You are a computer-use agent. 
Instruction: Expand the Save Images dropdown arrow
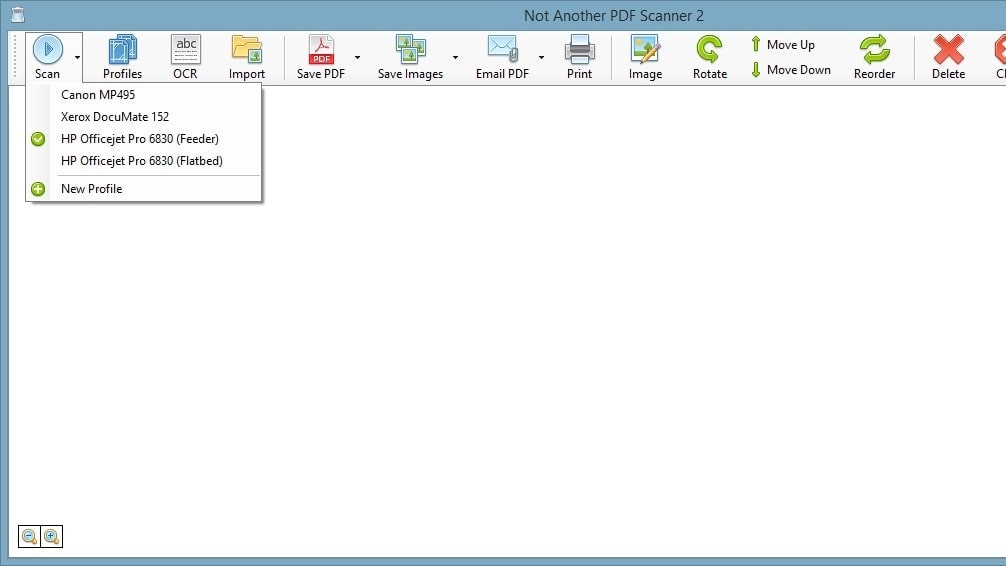[x=456, y=57]
